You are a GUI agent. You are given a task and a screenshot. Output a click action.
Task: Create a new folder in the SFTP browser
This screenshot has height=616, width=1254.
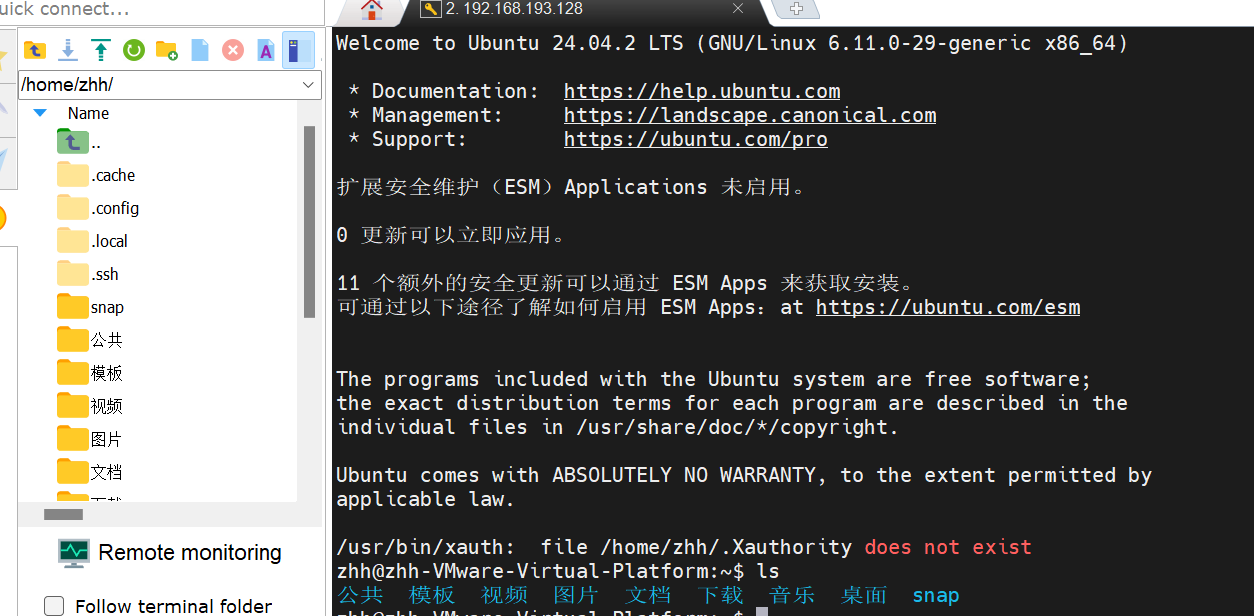(x=167, y=50)
